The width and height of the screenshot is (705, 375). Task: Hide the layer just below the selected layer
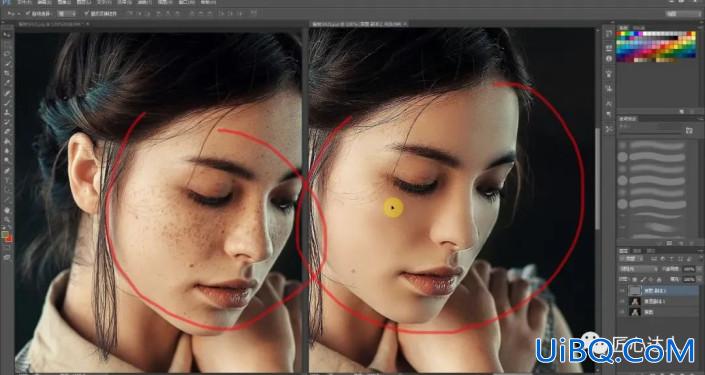click(x=622, y=301)
